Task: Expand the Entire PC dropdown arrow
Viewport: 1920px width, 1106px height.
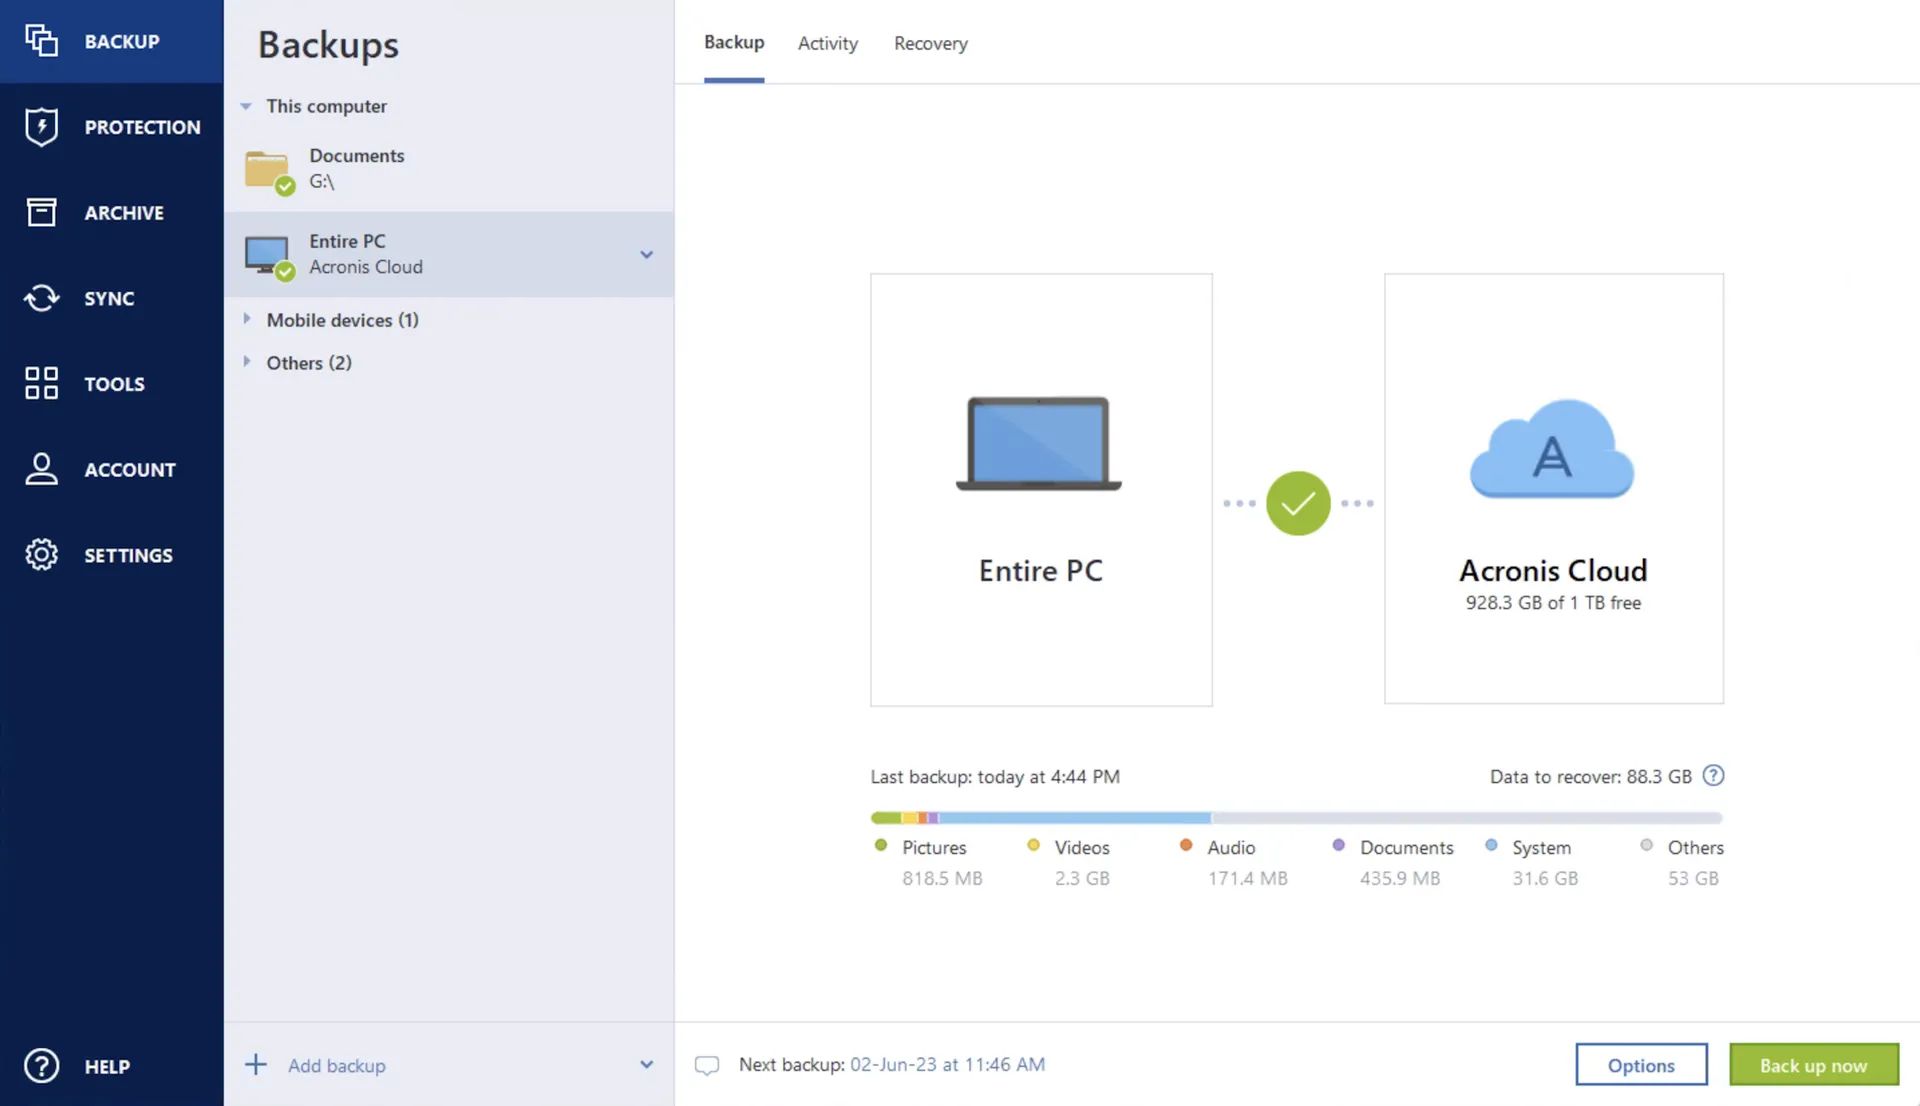Action: pos(645,253)
